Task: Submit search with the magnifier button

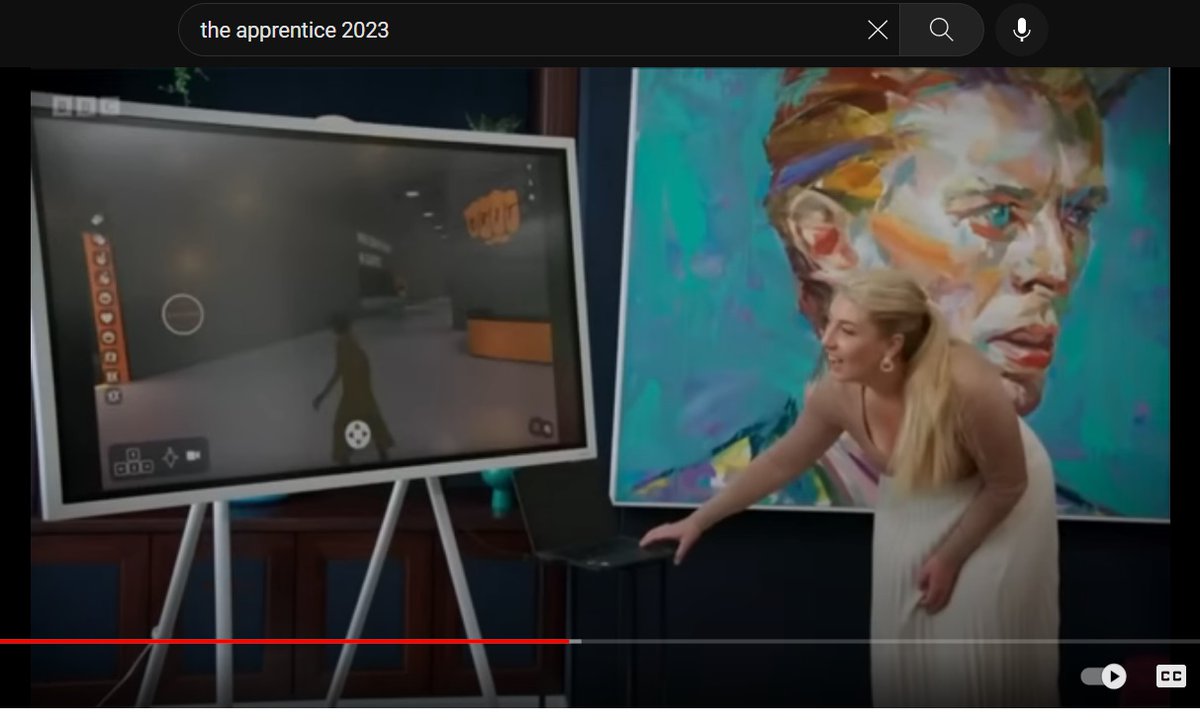Action: pyautogui.click(x=941, y=30)
